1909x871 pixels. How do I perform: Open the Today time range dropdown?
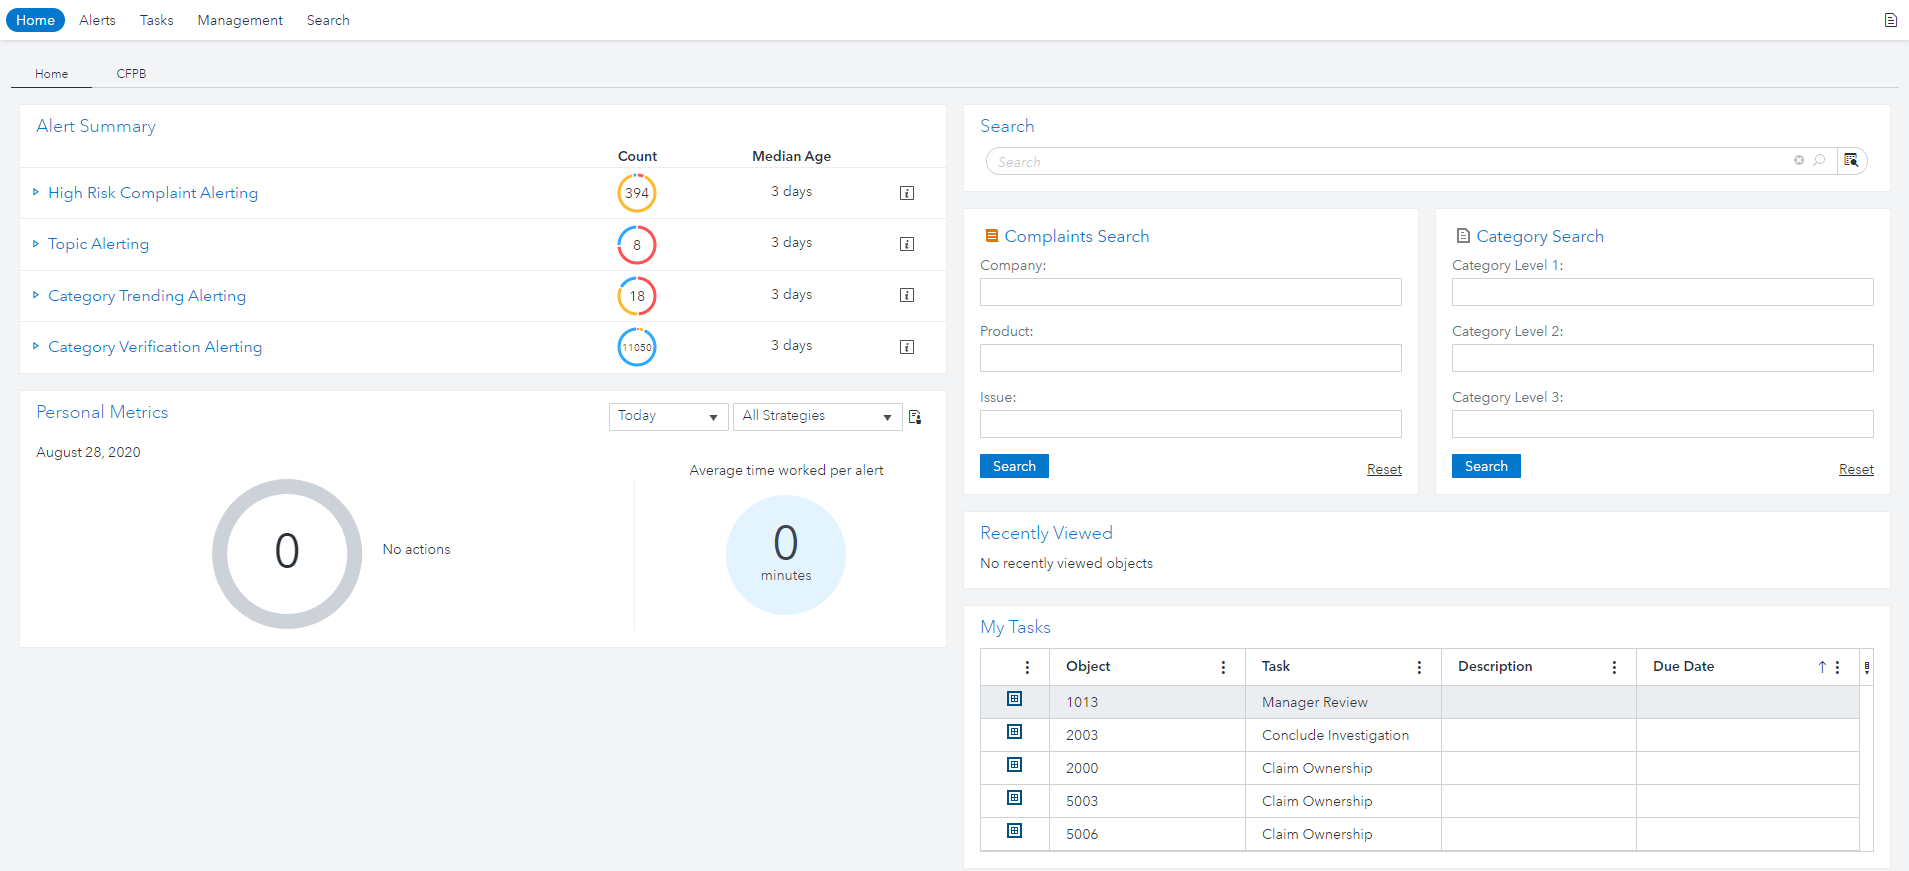pyautogui.click(x=668, y=417)
